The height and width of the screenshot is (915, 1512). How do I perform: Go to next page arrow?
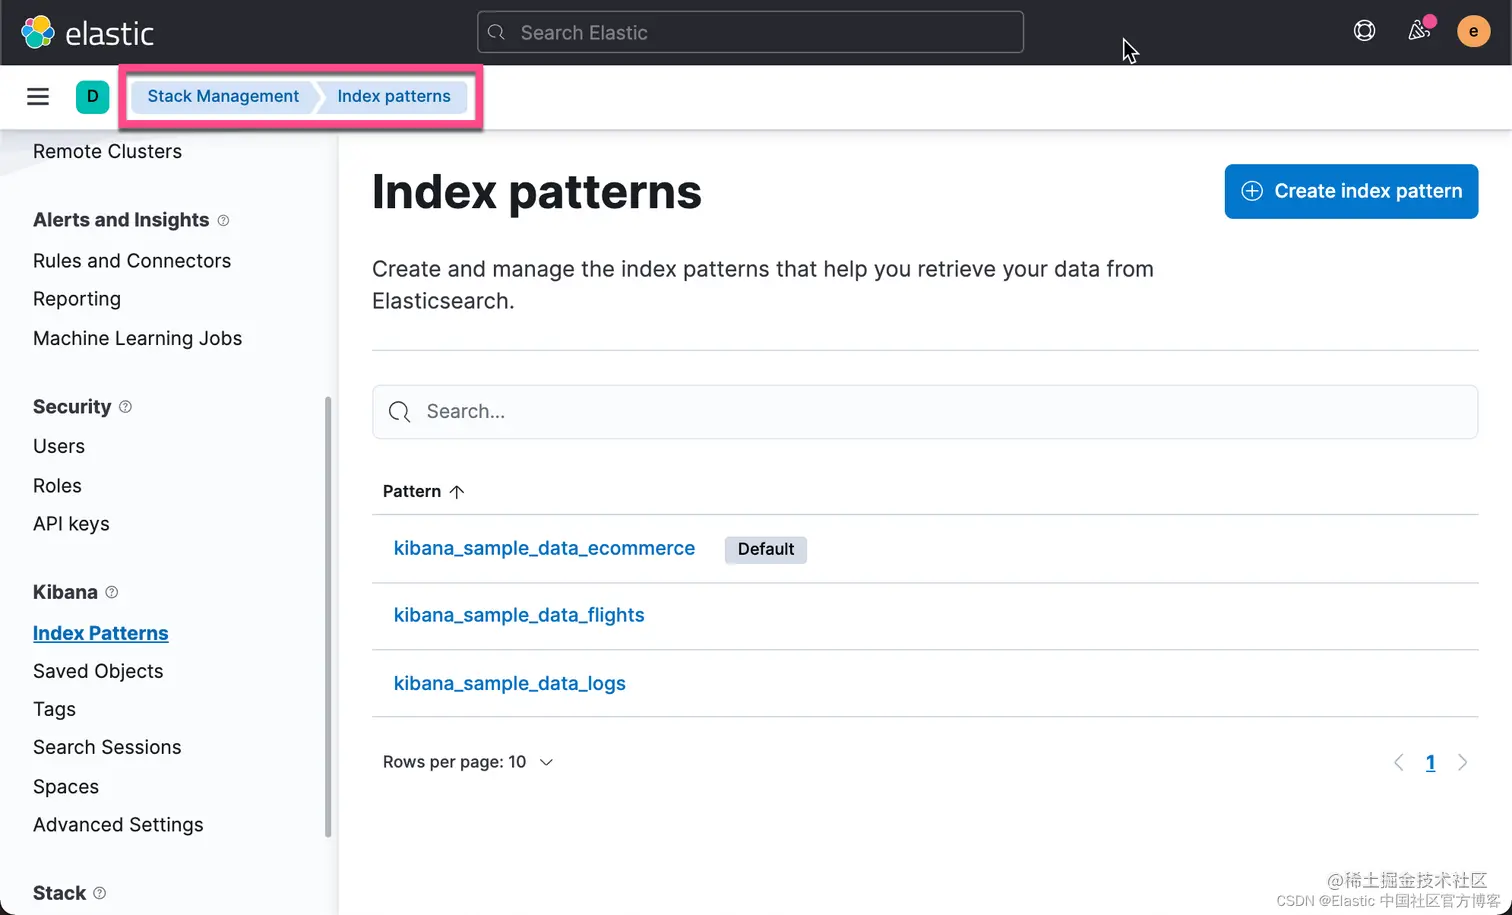1463,762
